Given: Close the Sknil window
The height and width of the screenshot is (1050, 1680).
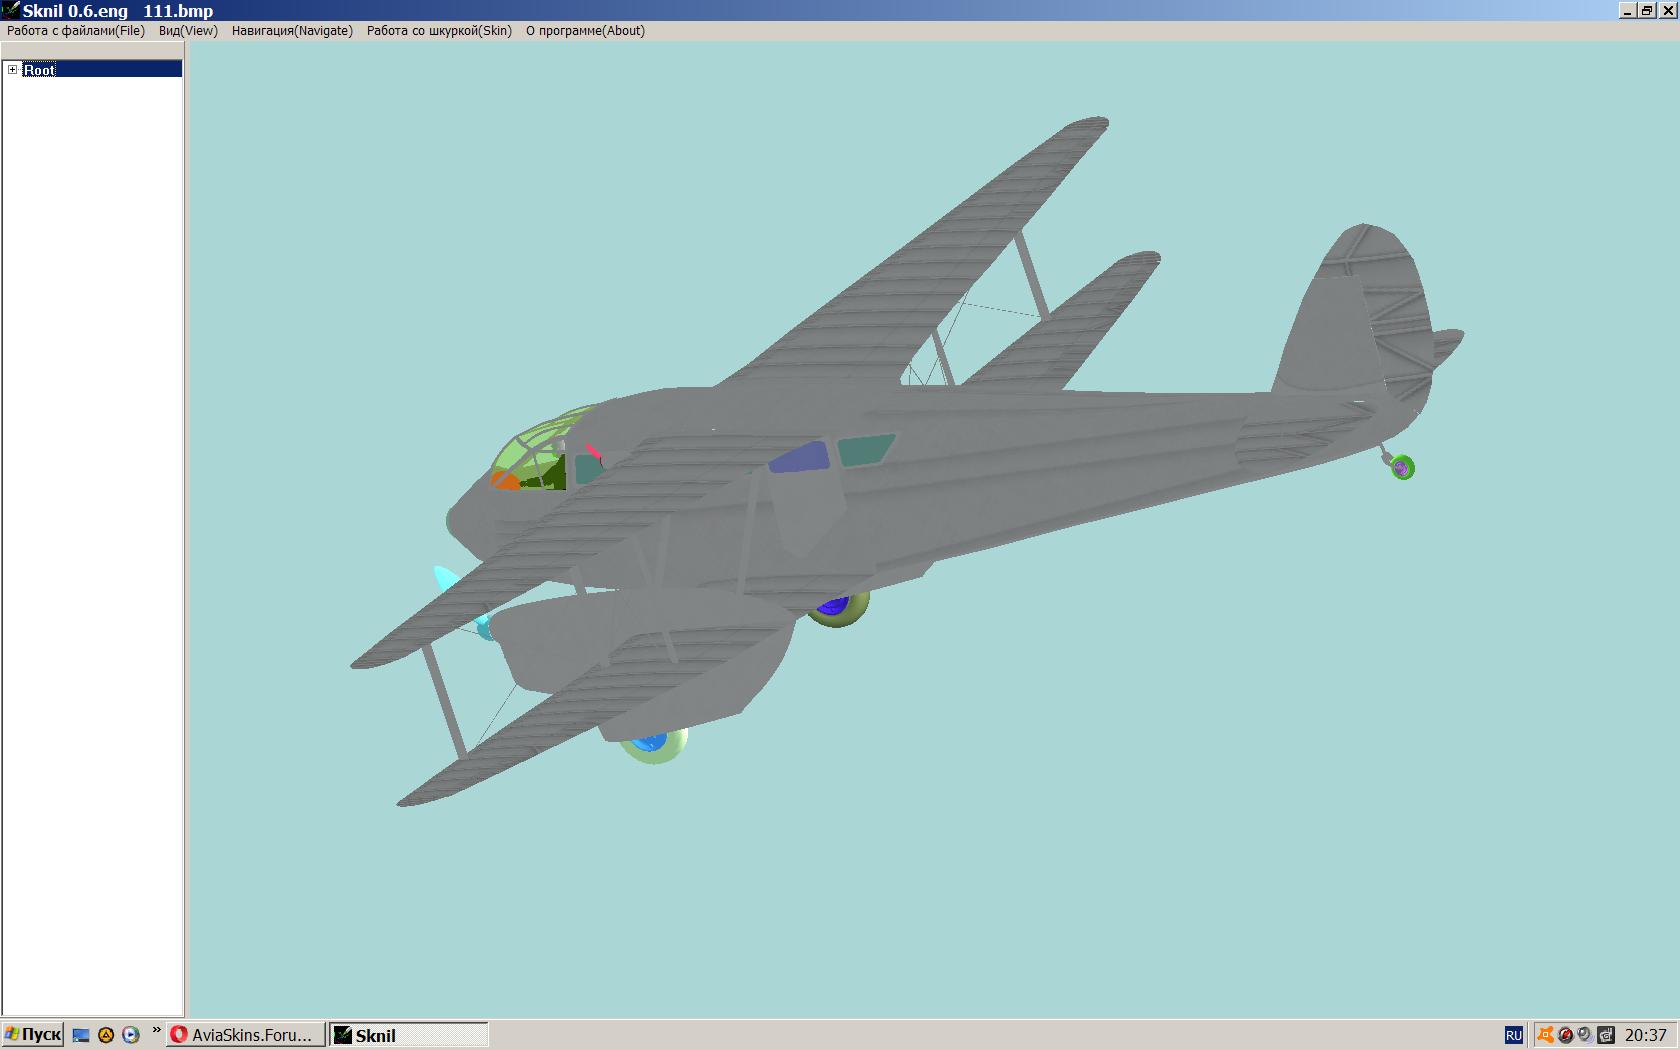Looking at the screenshot, I should [1666, 11].
